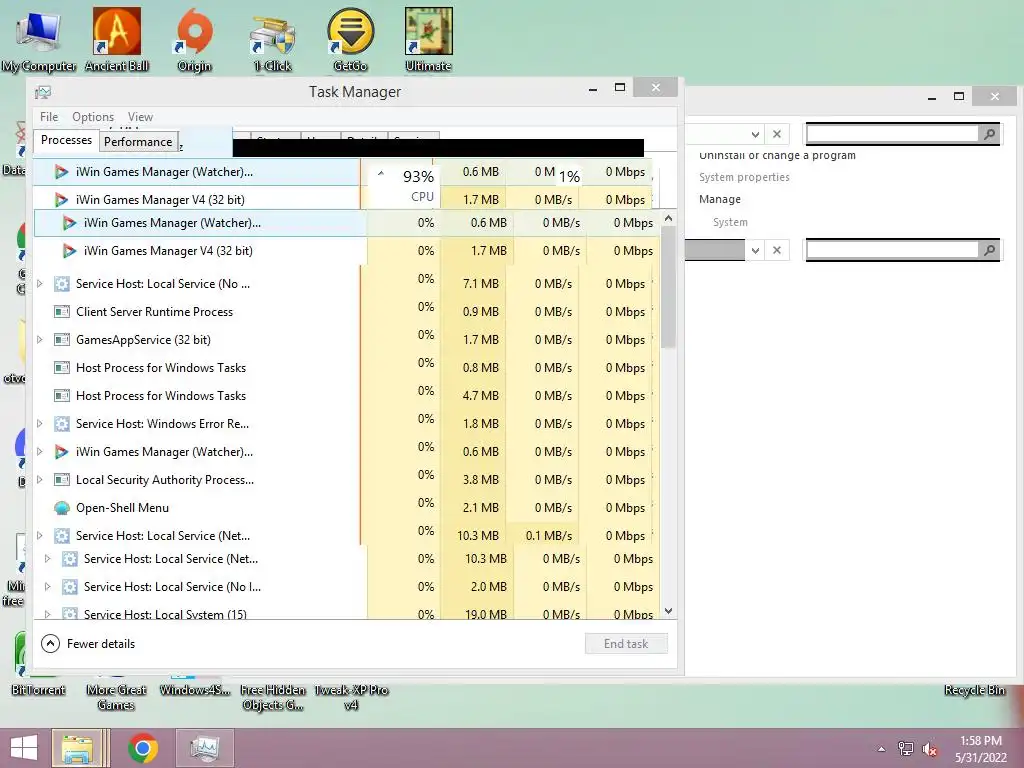Screen dimensions: 1024x768
Task: Launch Chrome from the taskbar
Action: point(142,748)
